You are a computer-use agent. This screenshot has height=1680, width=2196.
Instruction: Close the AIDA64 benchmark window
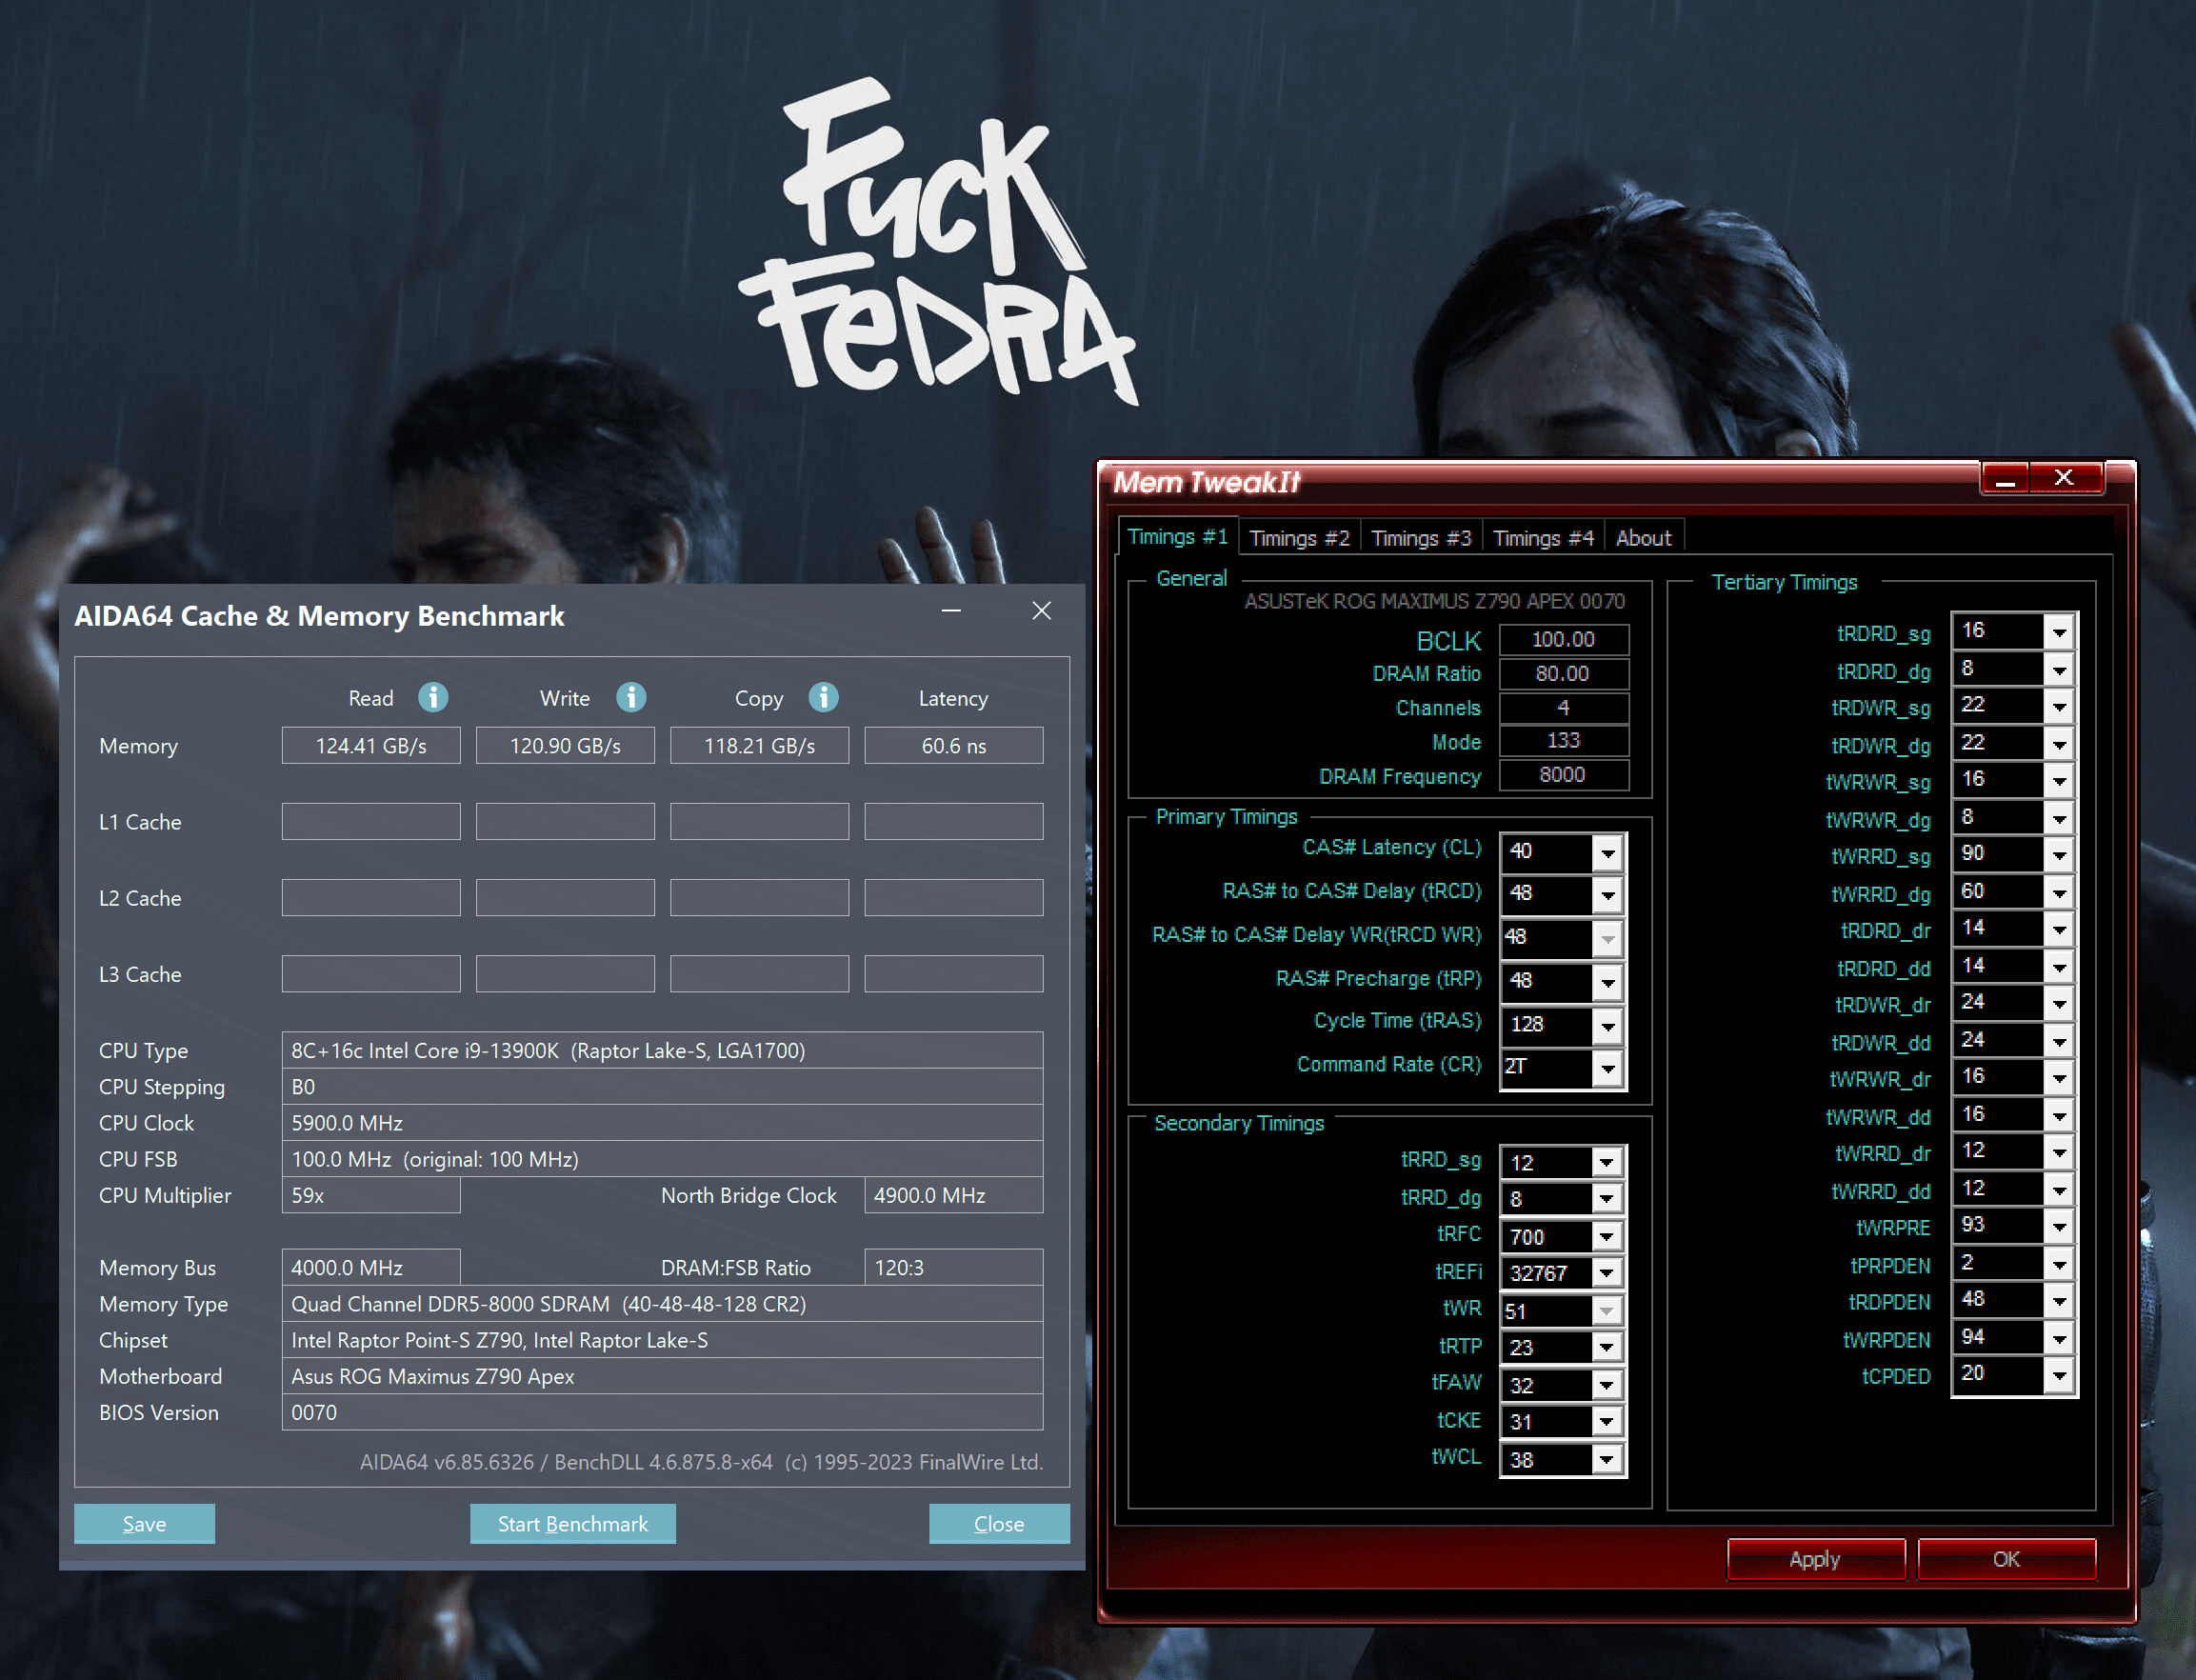(1042, 610)
